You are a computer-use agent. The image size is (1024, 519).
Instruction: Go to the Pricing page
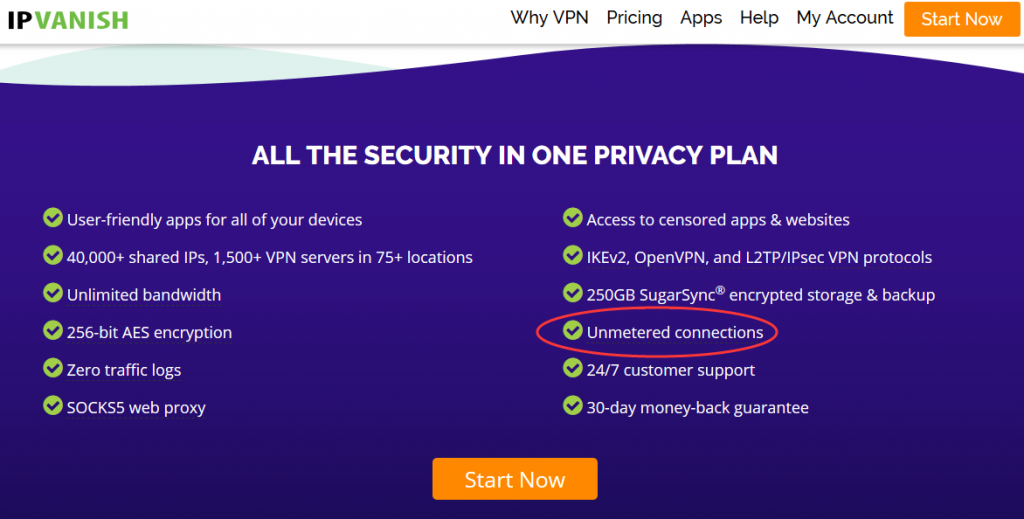click(634, 18)
